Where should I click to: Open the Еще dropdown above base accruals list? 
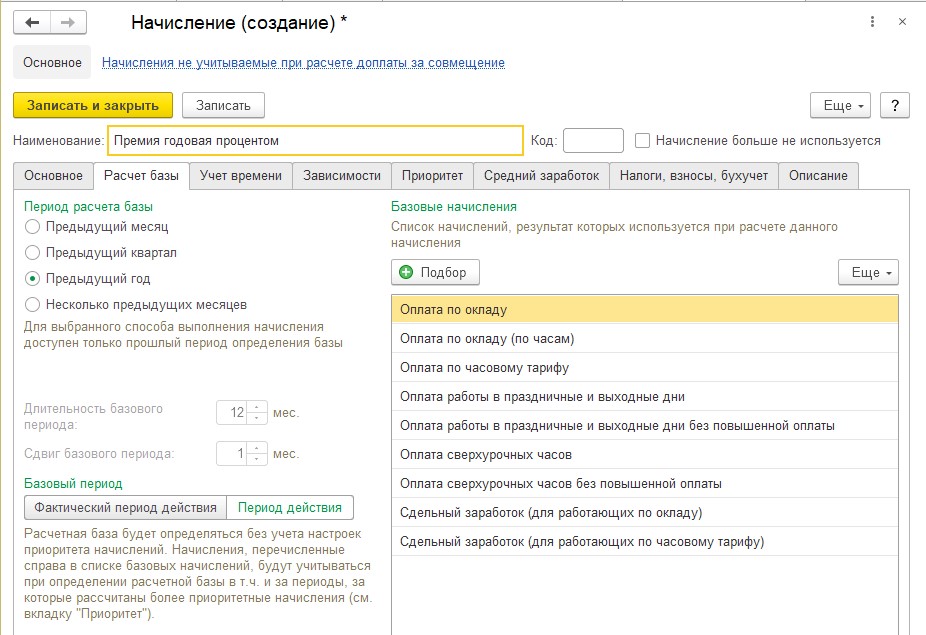[x=868, y=272]
